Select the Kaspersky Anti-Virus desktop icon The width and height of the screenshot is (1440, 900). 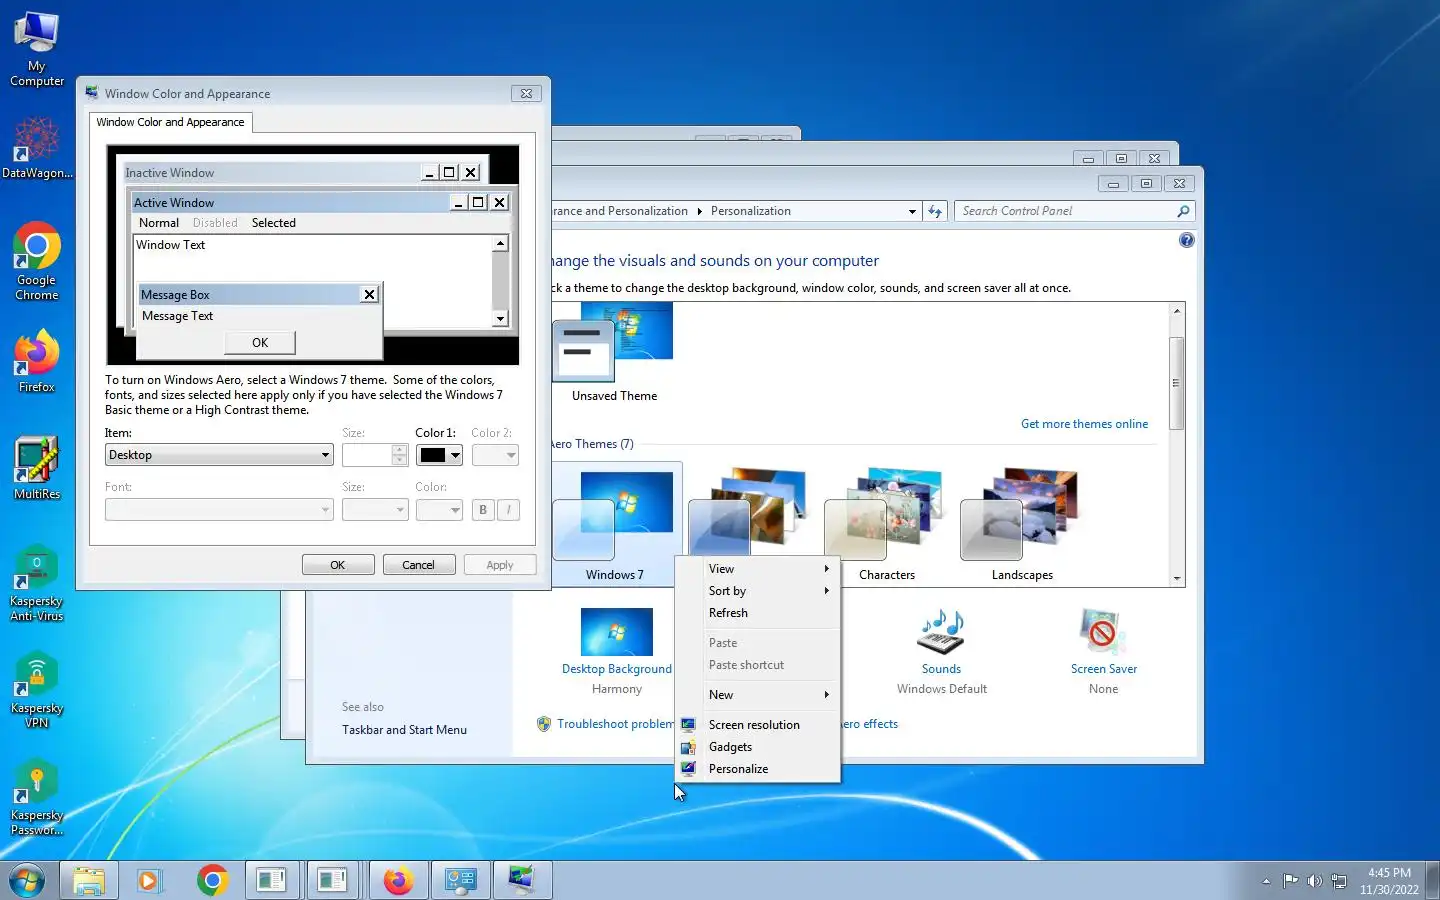(37, 583)
